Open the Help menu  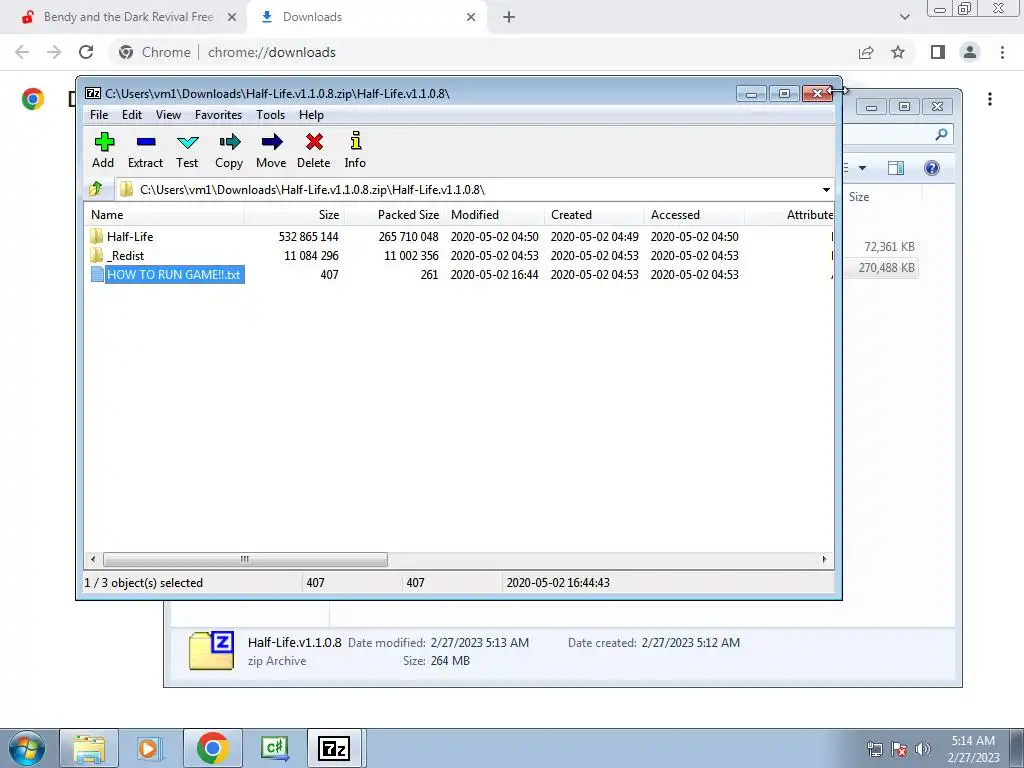click(312, 115)
